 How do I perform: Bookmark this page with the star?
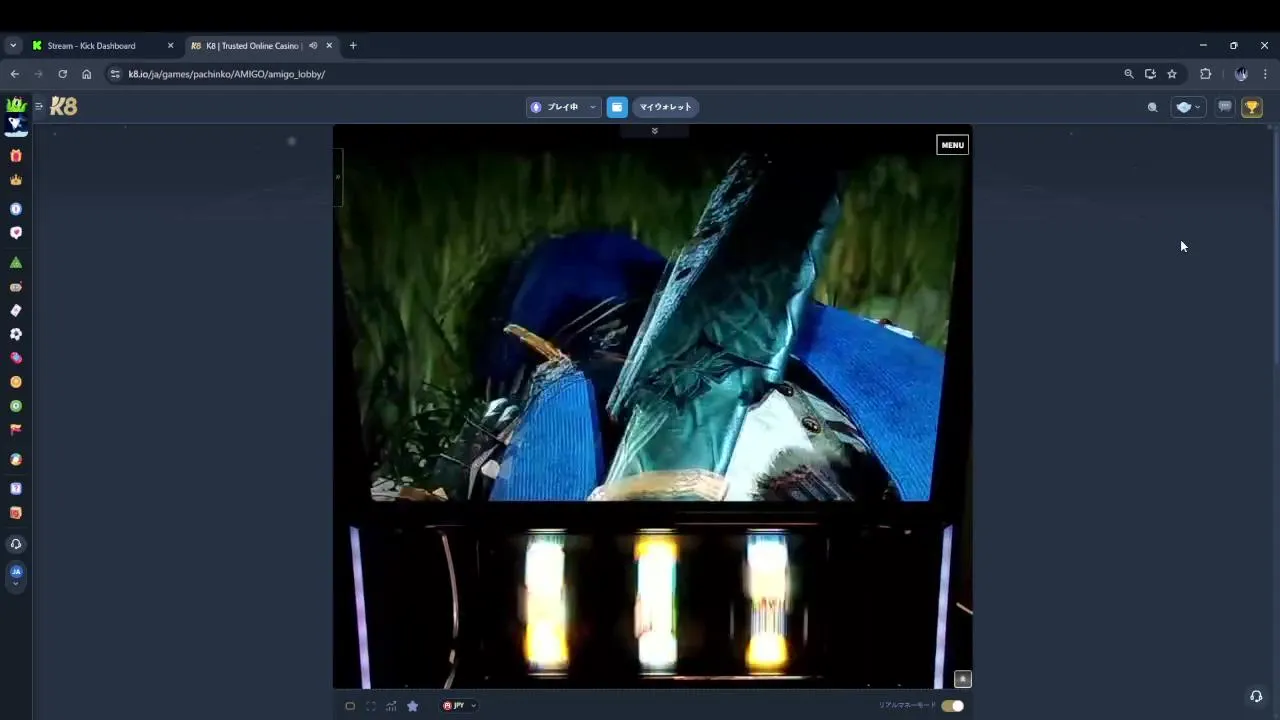(1172, 74)
